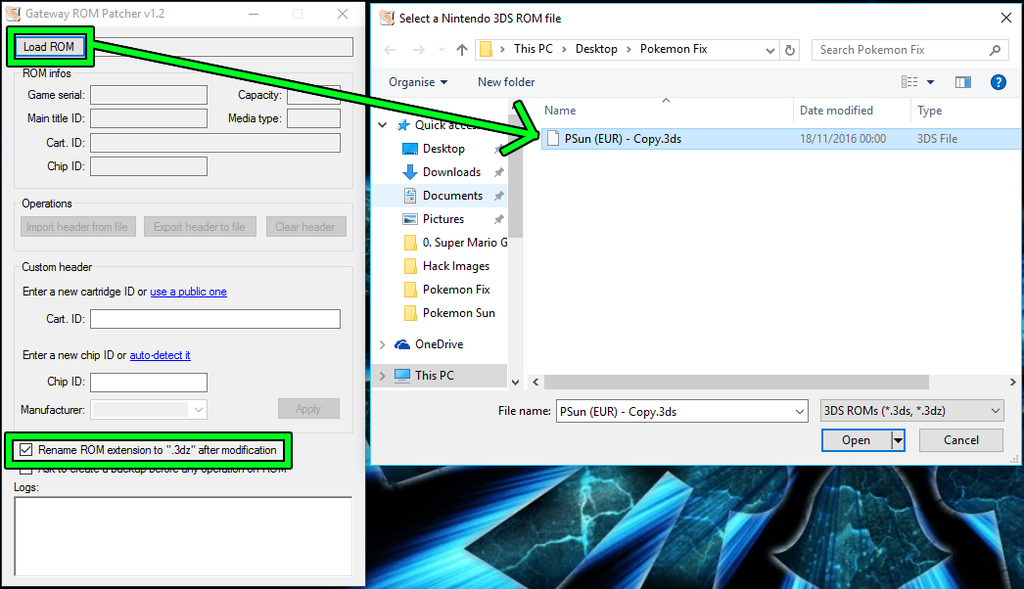
Task: Open Documents in the navigation pane
Action: pos(452,195)
